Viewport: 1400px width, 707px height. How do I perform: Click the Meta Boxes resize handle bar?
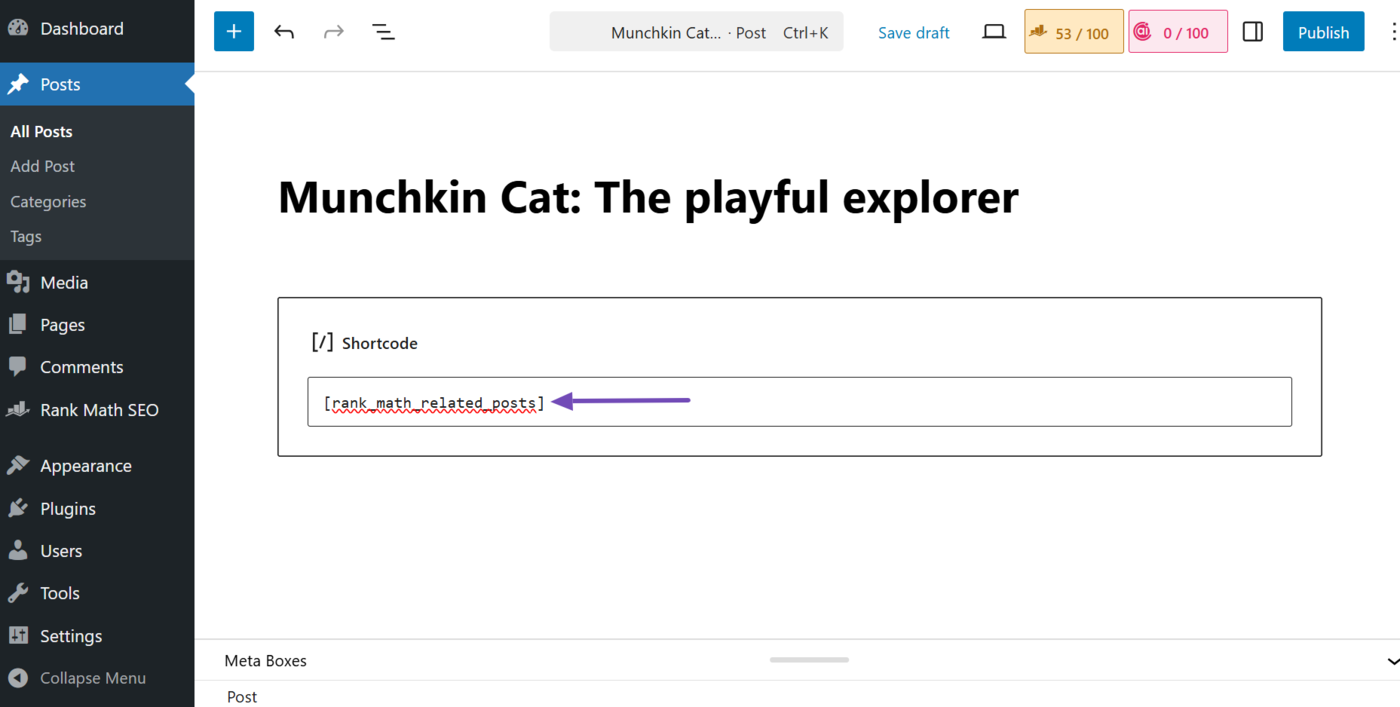[x=808, y=660]
